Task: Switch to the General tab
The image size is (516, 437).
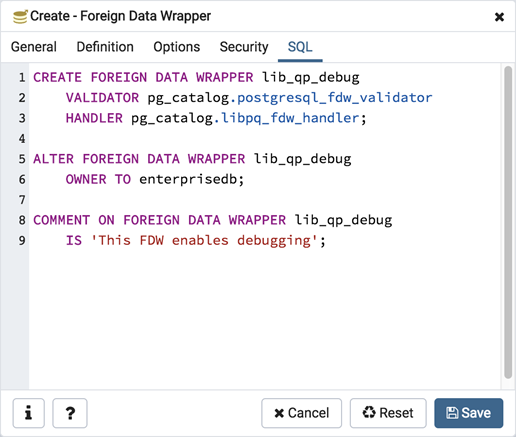Action: coord(34,47)
